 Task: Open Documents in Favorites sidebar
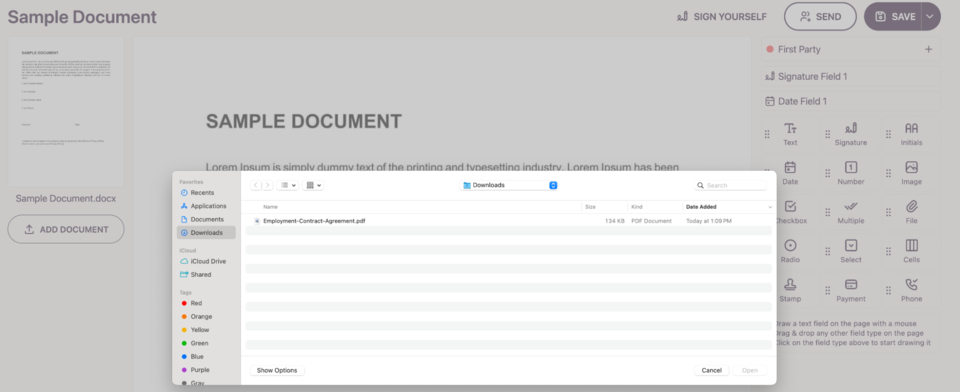(x=205, y=219)
